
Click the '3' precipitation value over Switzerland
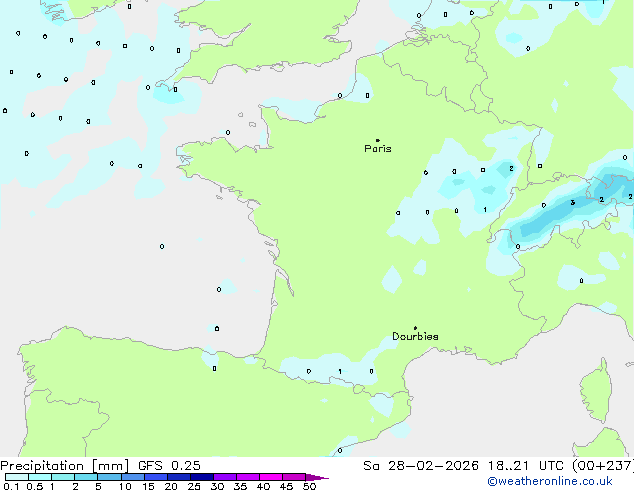573,203
